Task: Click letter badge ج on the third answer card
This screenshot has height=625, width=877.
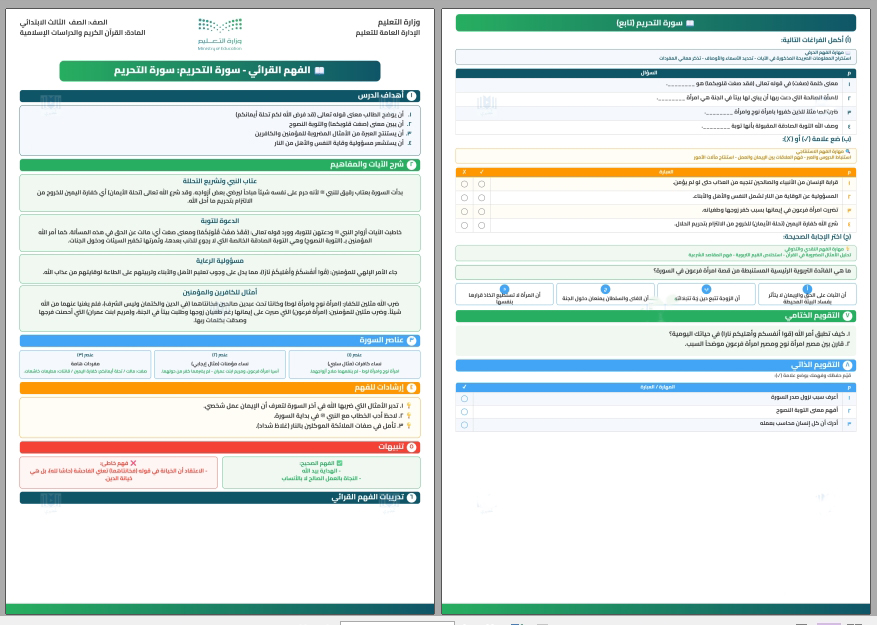Action: pos(605,289)
